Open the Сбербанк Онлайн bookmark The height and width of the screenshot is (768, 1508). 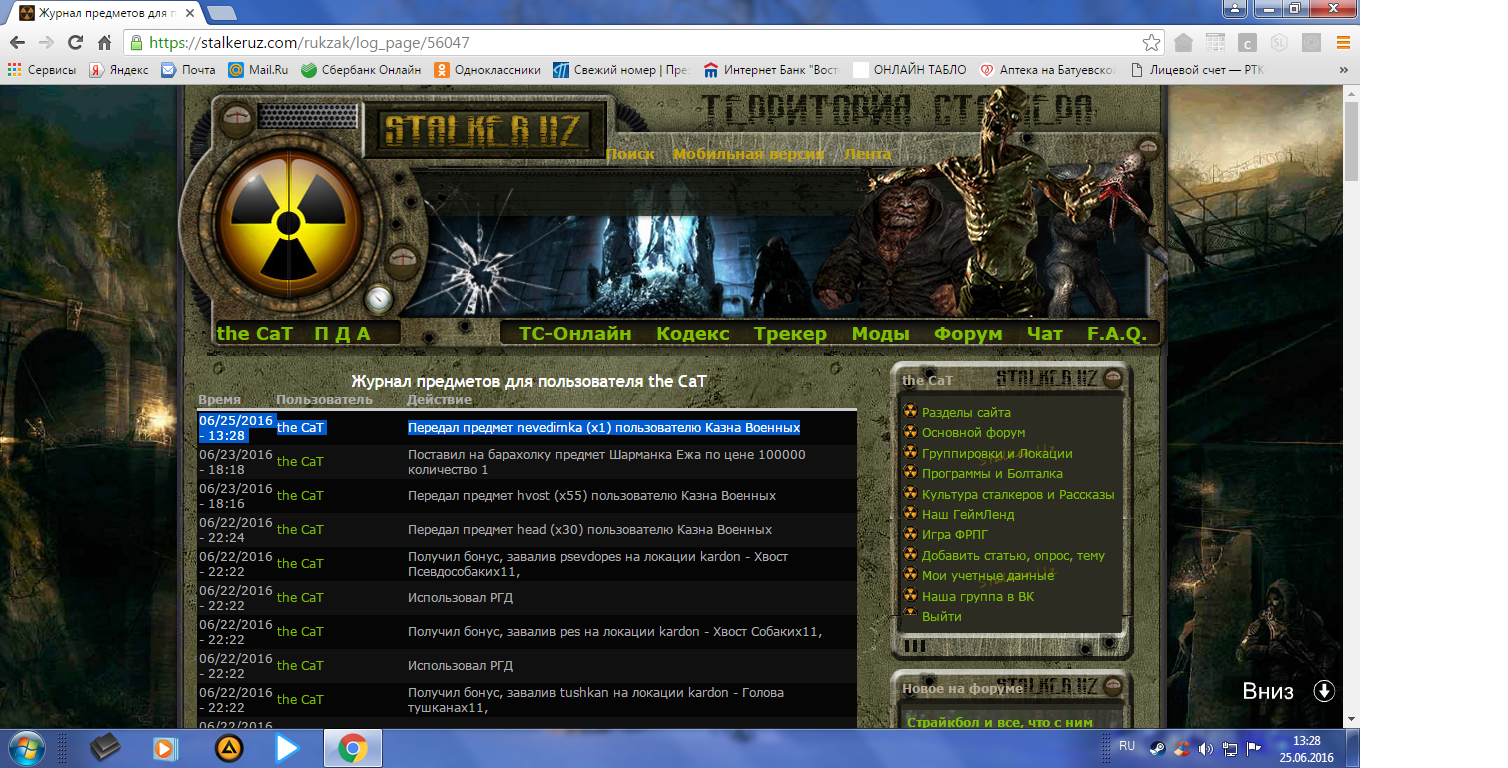pyautogui.click(x=359, y=70)
